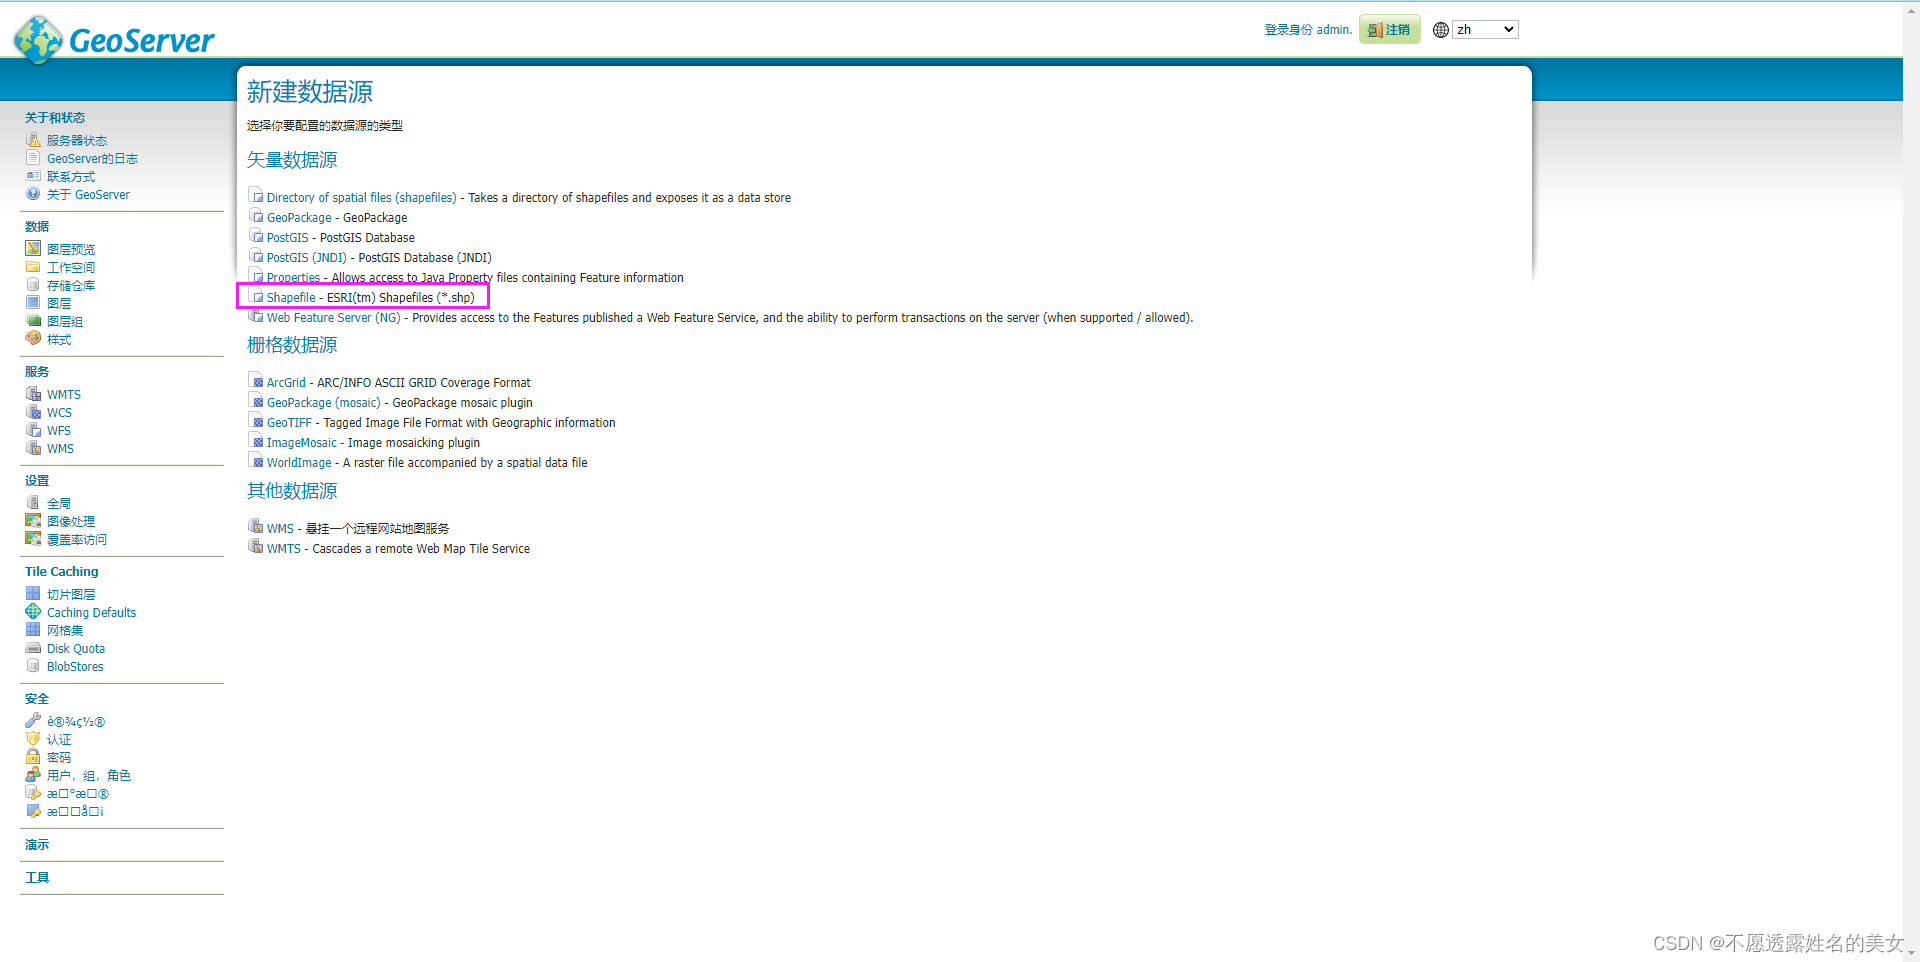1920x962 pixels.
Task: Click the image processing icon
Action: pos(33,521)
